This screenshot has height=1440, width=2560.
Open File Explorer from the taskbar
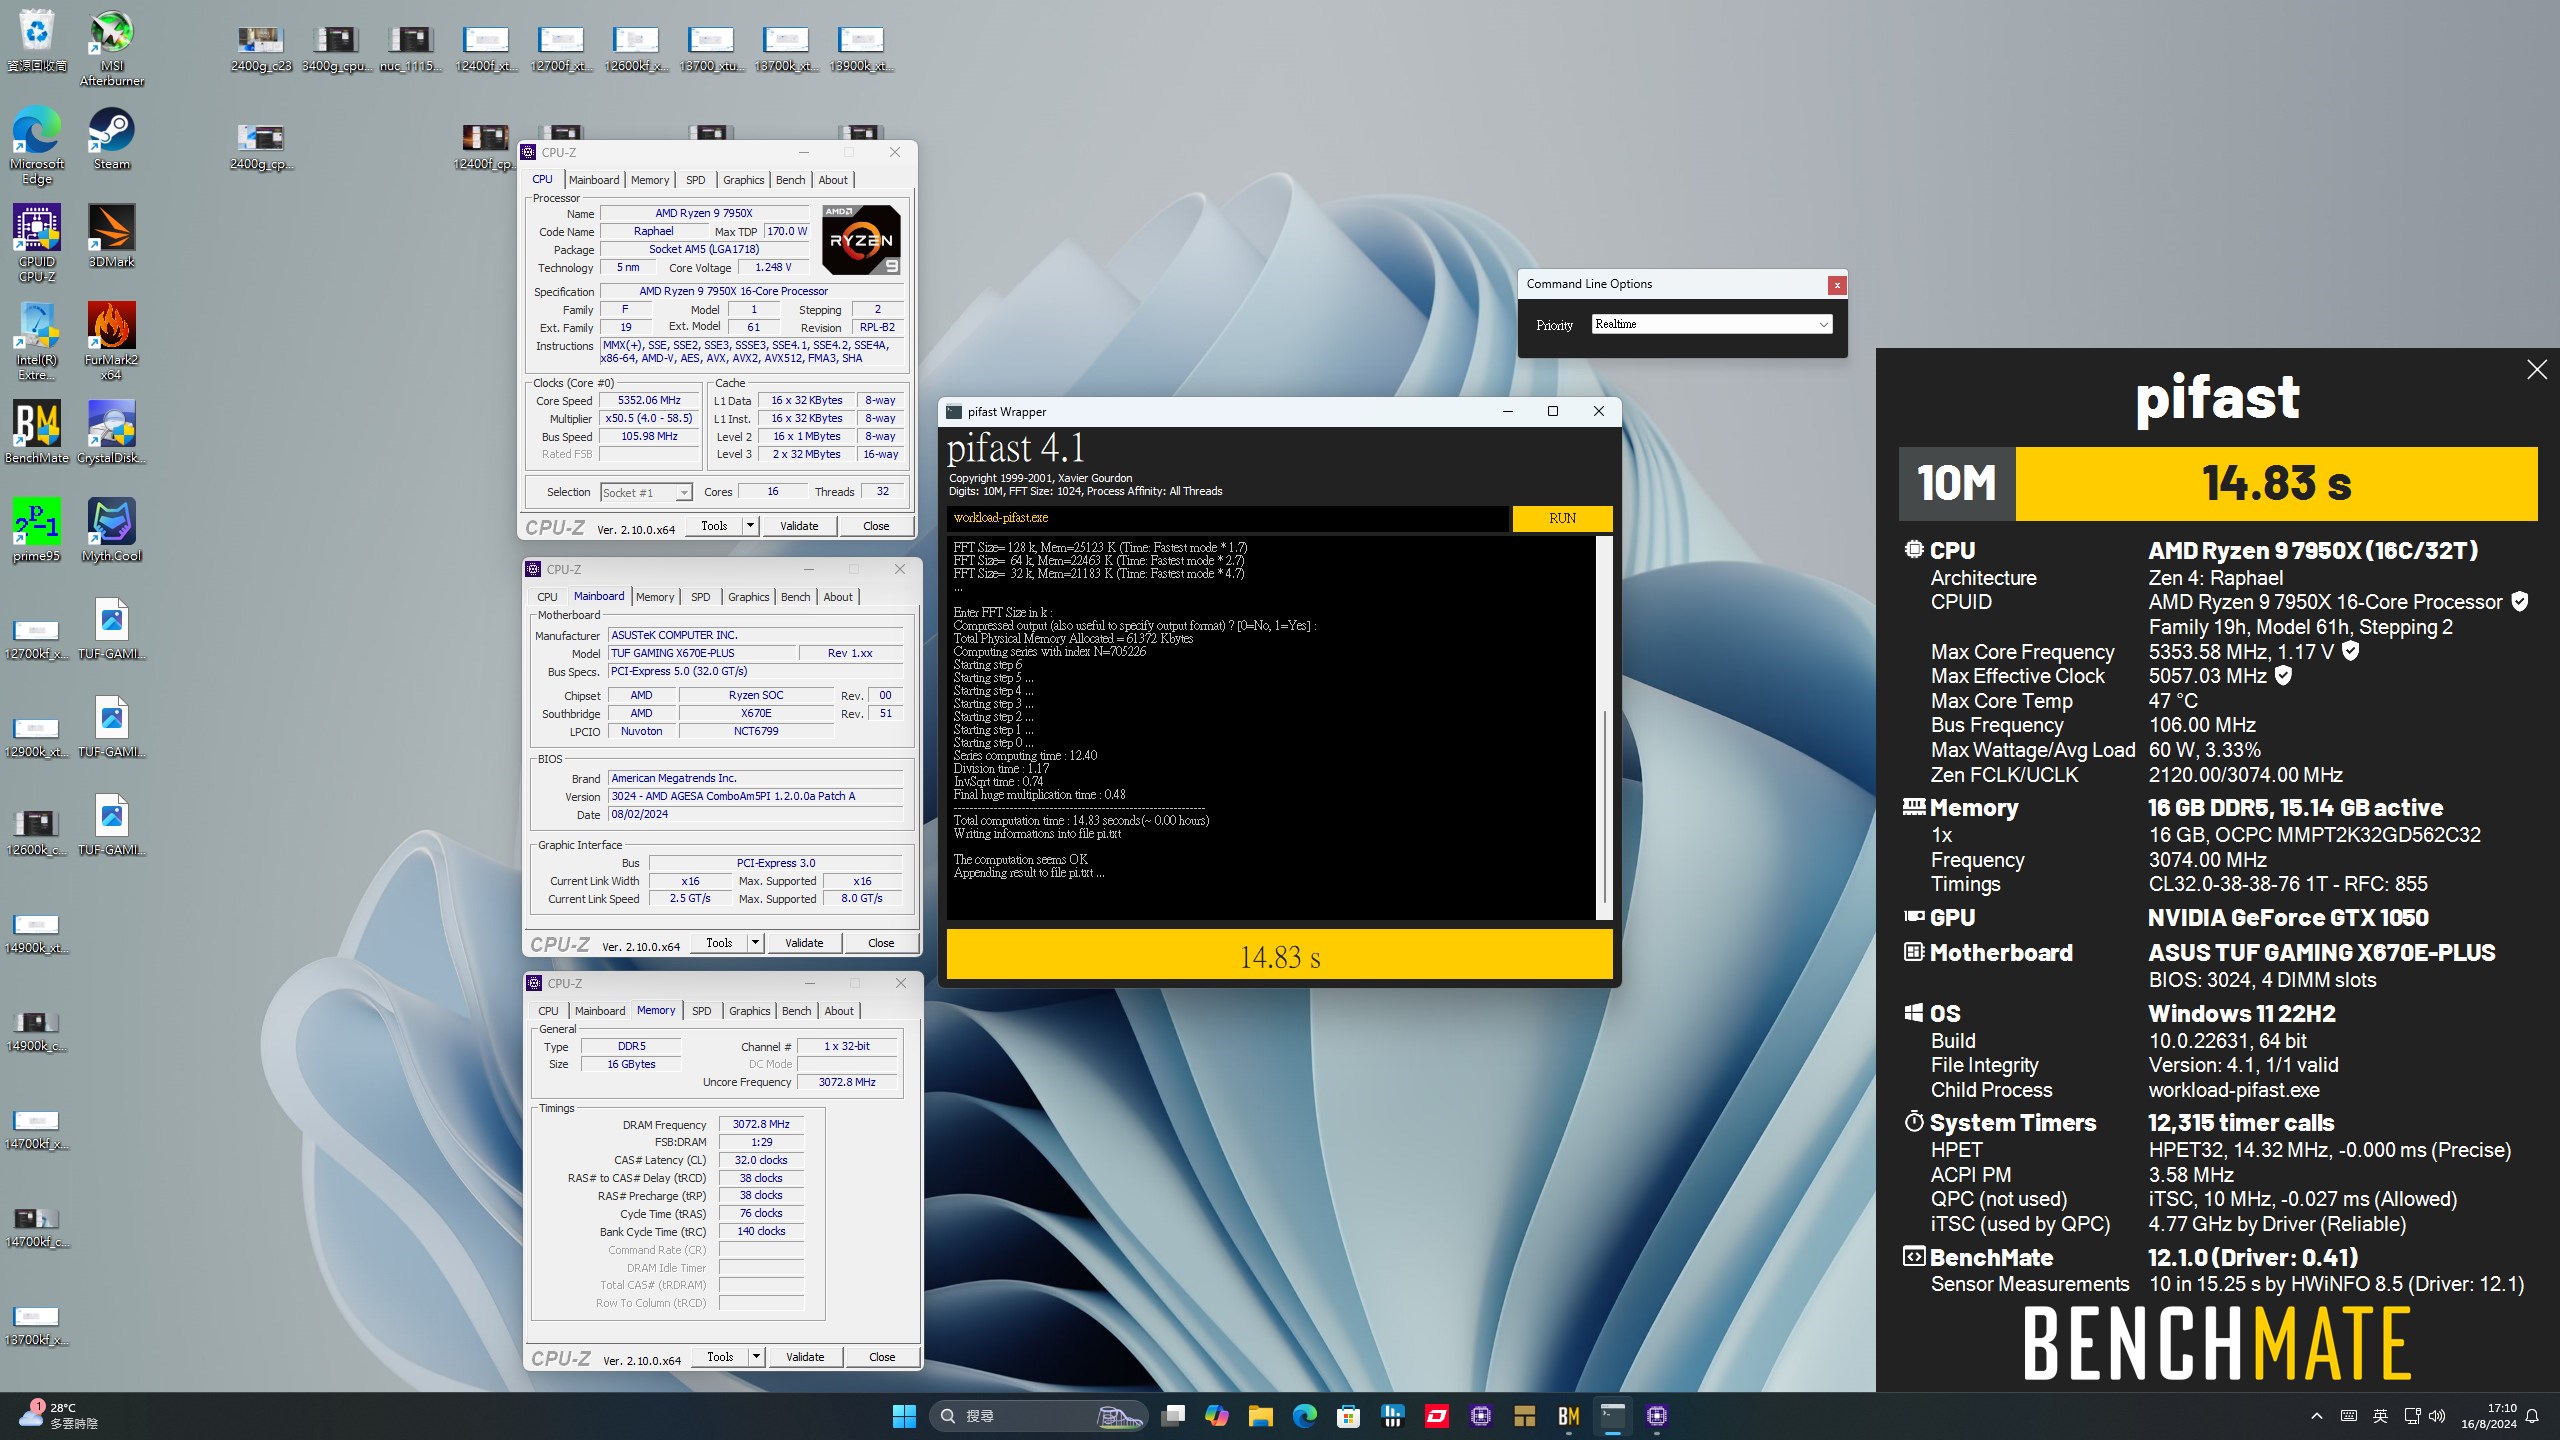click(1260, 1416)
